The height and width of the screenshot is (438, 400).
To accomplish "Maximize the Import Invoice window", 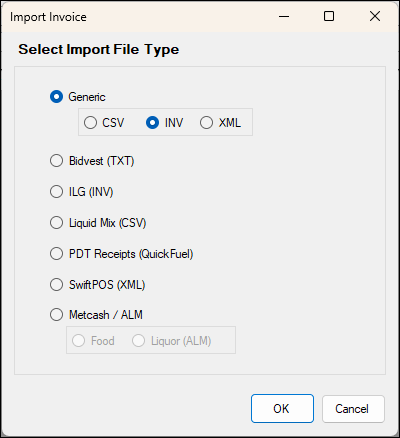I will click(329, 16).
